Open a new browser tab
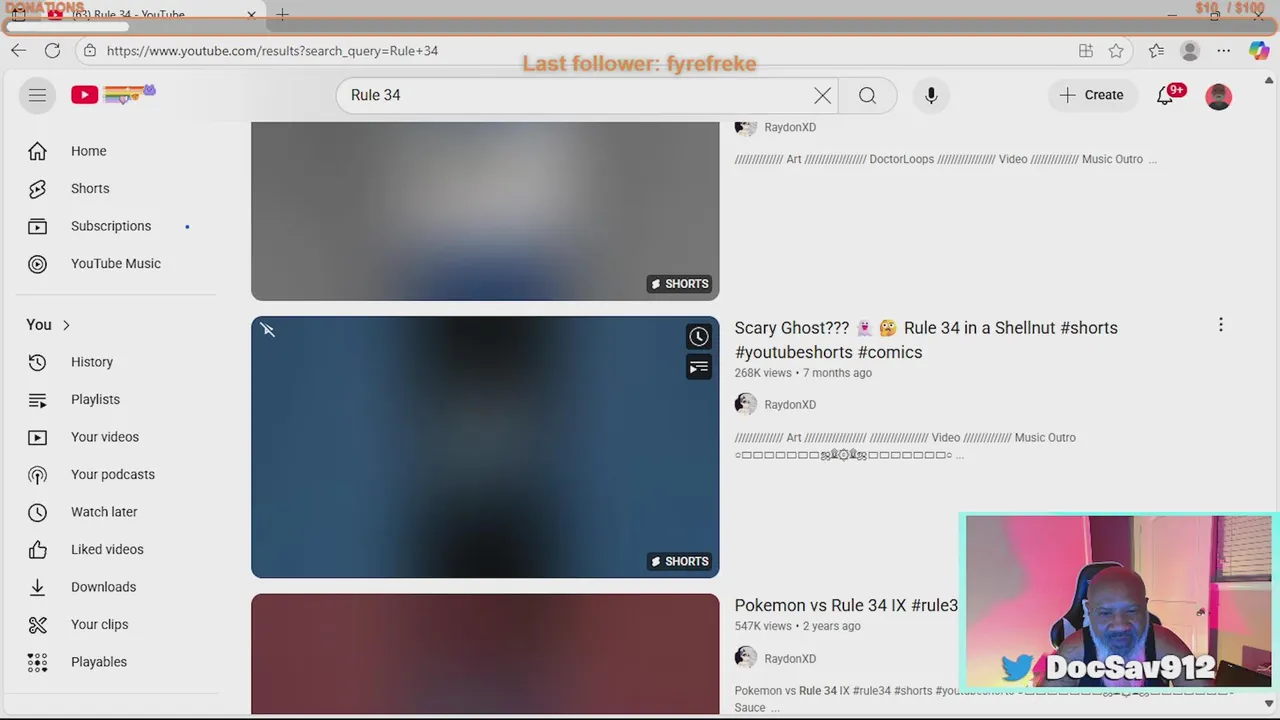This screenshot has width=1280, height=720. click(x=283, y=14)
